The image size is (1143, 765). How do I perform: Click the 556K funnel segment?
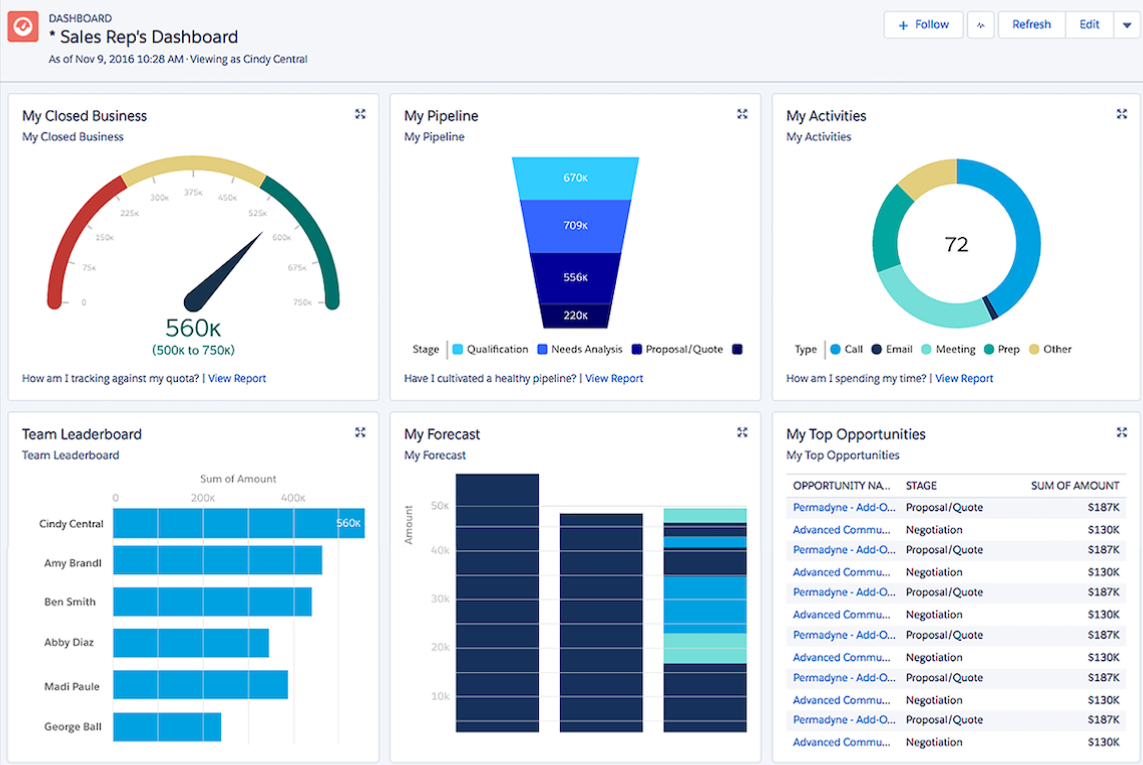575,278
